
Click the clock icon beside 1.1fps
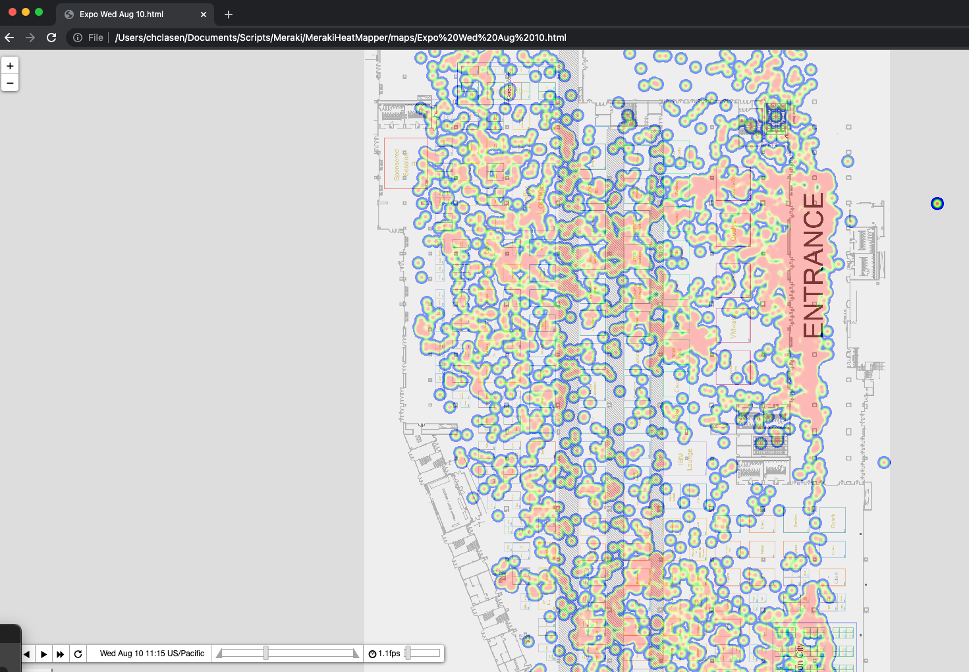click(x=372, y=653)
